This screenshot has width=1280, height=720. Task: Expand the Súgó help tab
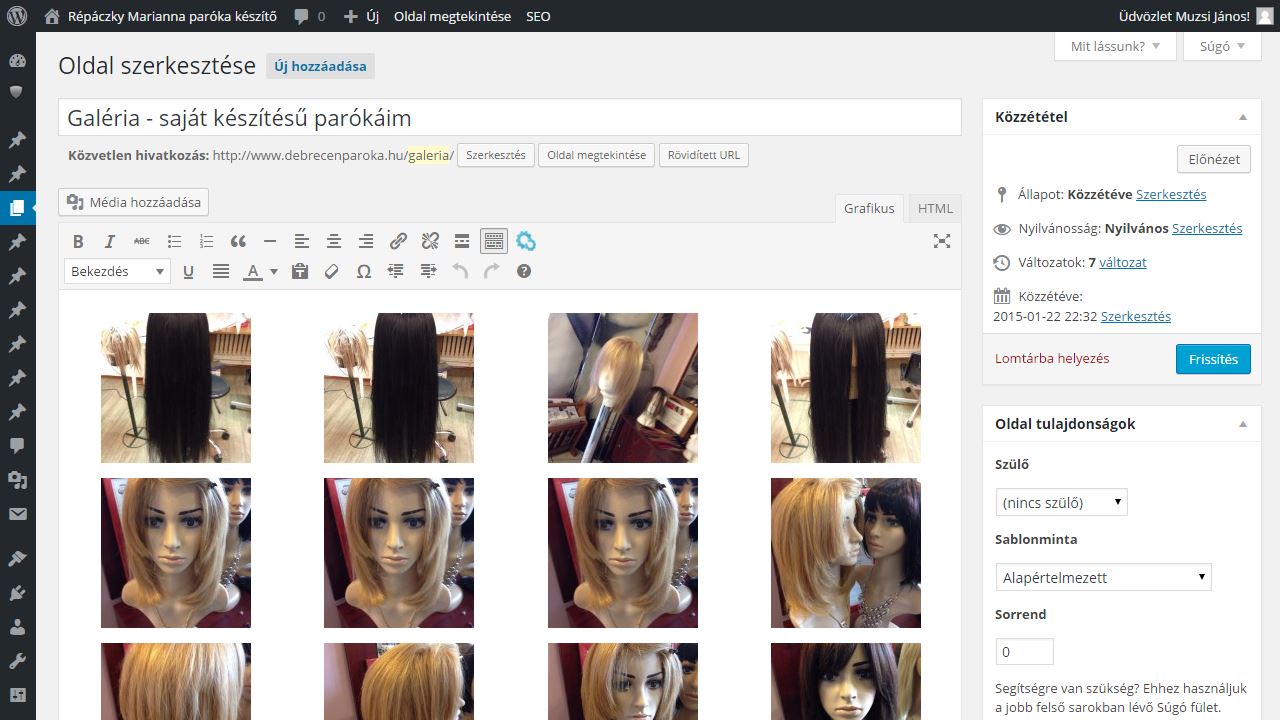pos(1222,46)
